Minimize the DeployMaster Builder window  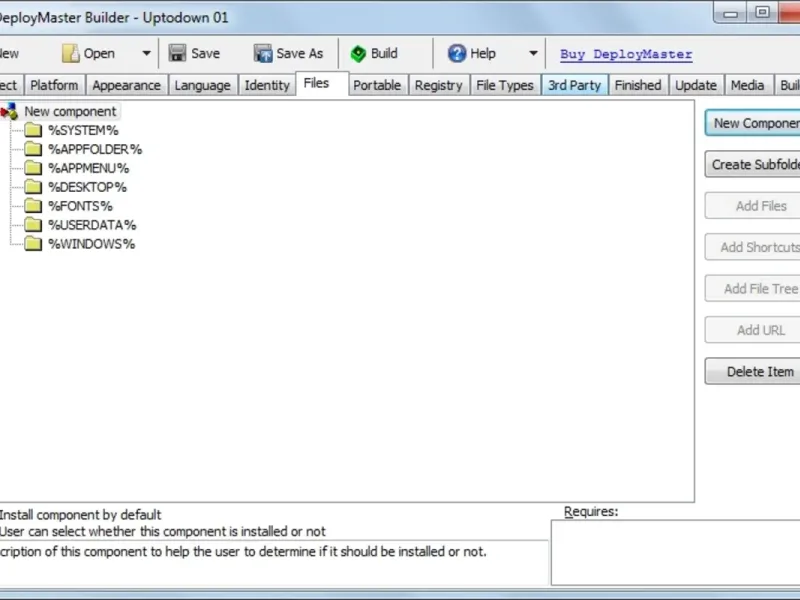click(x=731, y=12)
